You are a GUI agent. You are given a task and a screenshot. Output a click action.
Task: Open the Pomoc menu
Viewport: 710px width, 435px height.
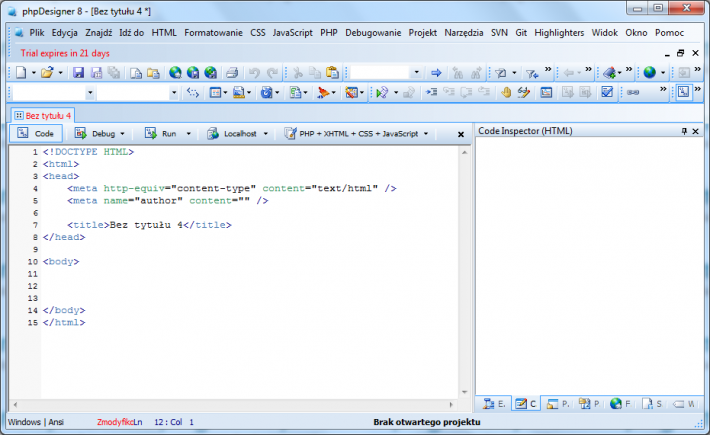[x=669, y=33]
